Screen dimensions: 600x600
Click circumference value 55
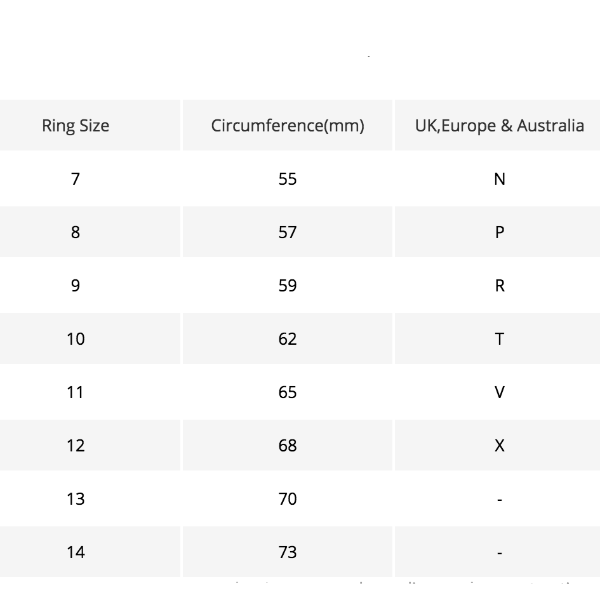(x=288, y=179)
